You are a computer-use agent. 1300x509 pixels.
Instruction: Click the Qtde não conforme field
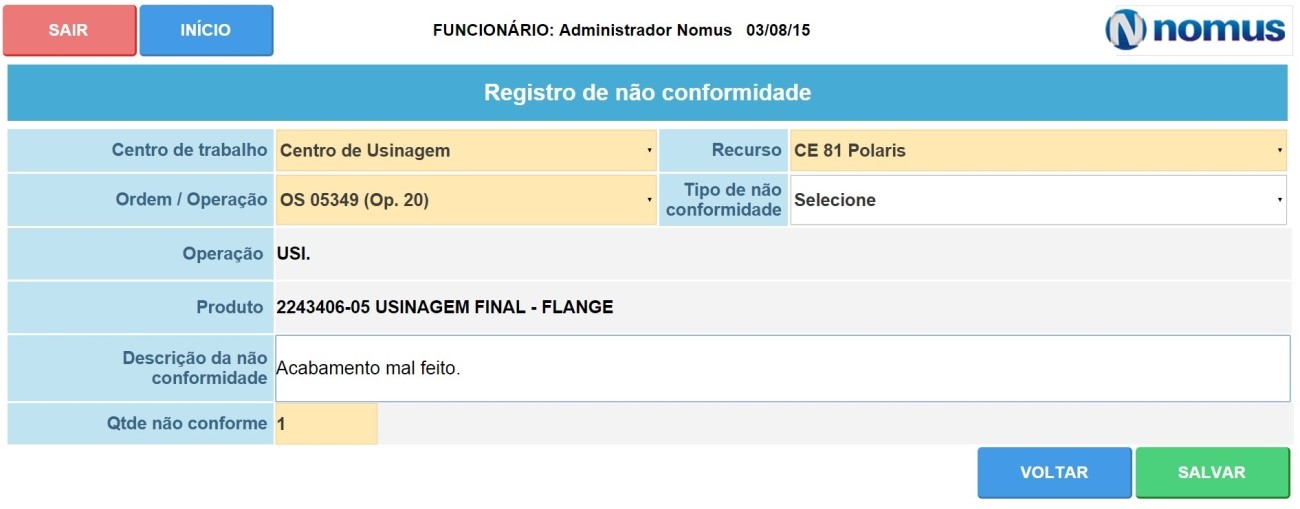[x=327, y=424]
